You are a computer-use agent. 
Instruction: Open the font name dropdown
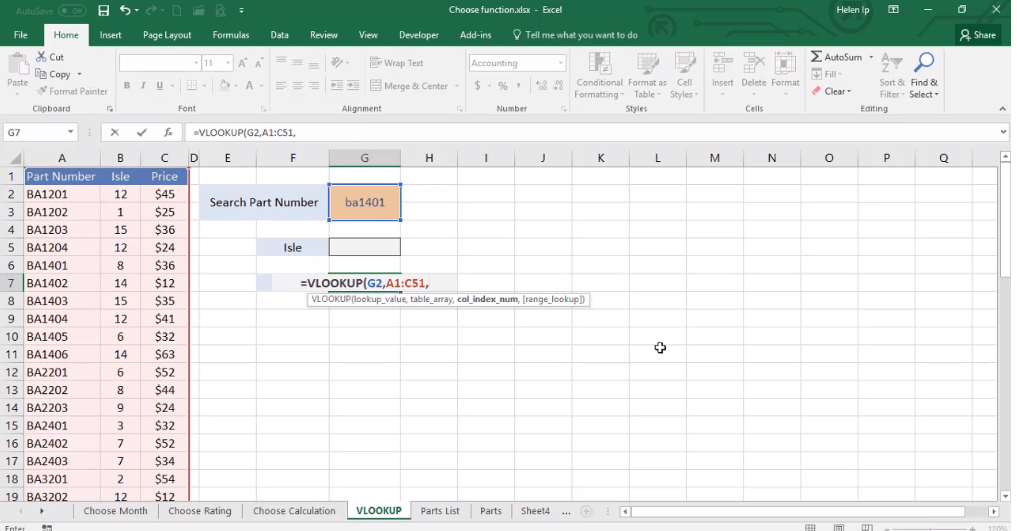coord(197,63)
